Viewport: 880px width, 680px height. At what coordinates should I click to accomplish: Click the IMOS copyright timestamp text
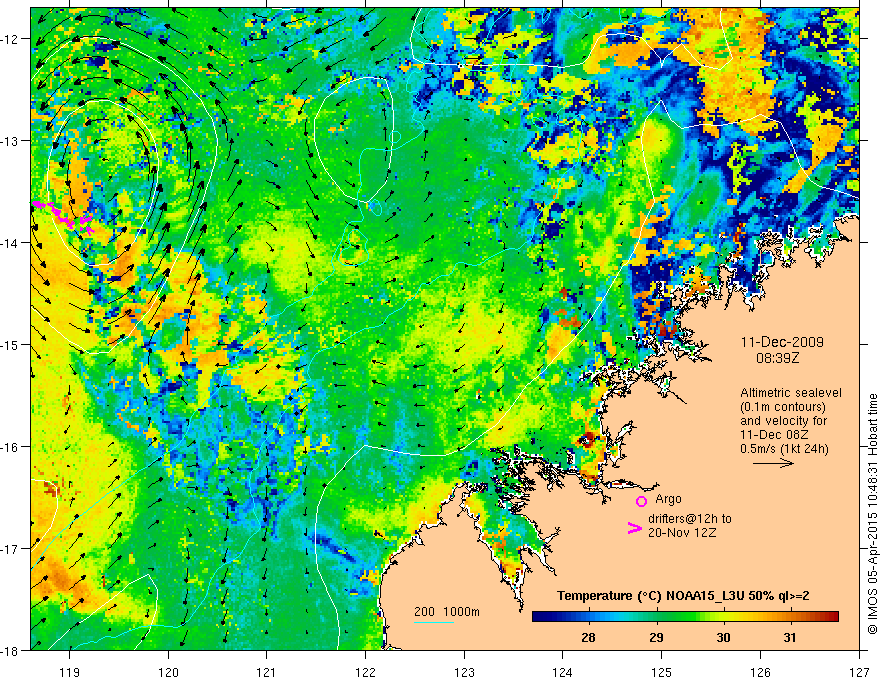[x=872, y=513]
